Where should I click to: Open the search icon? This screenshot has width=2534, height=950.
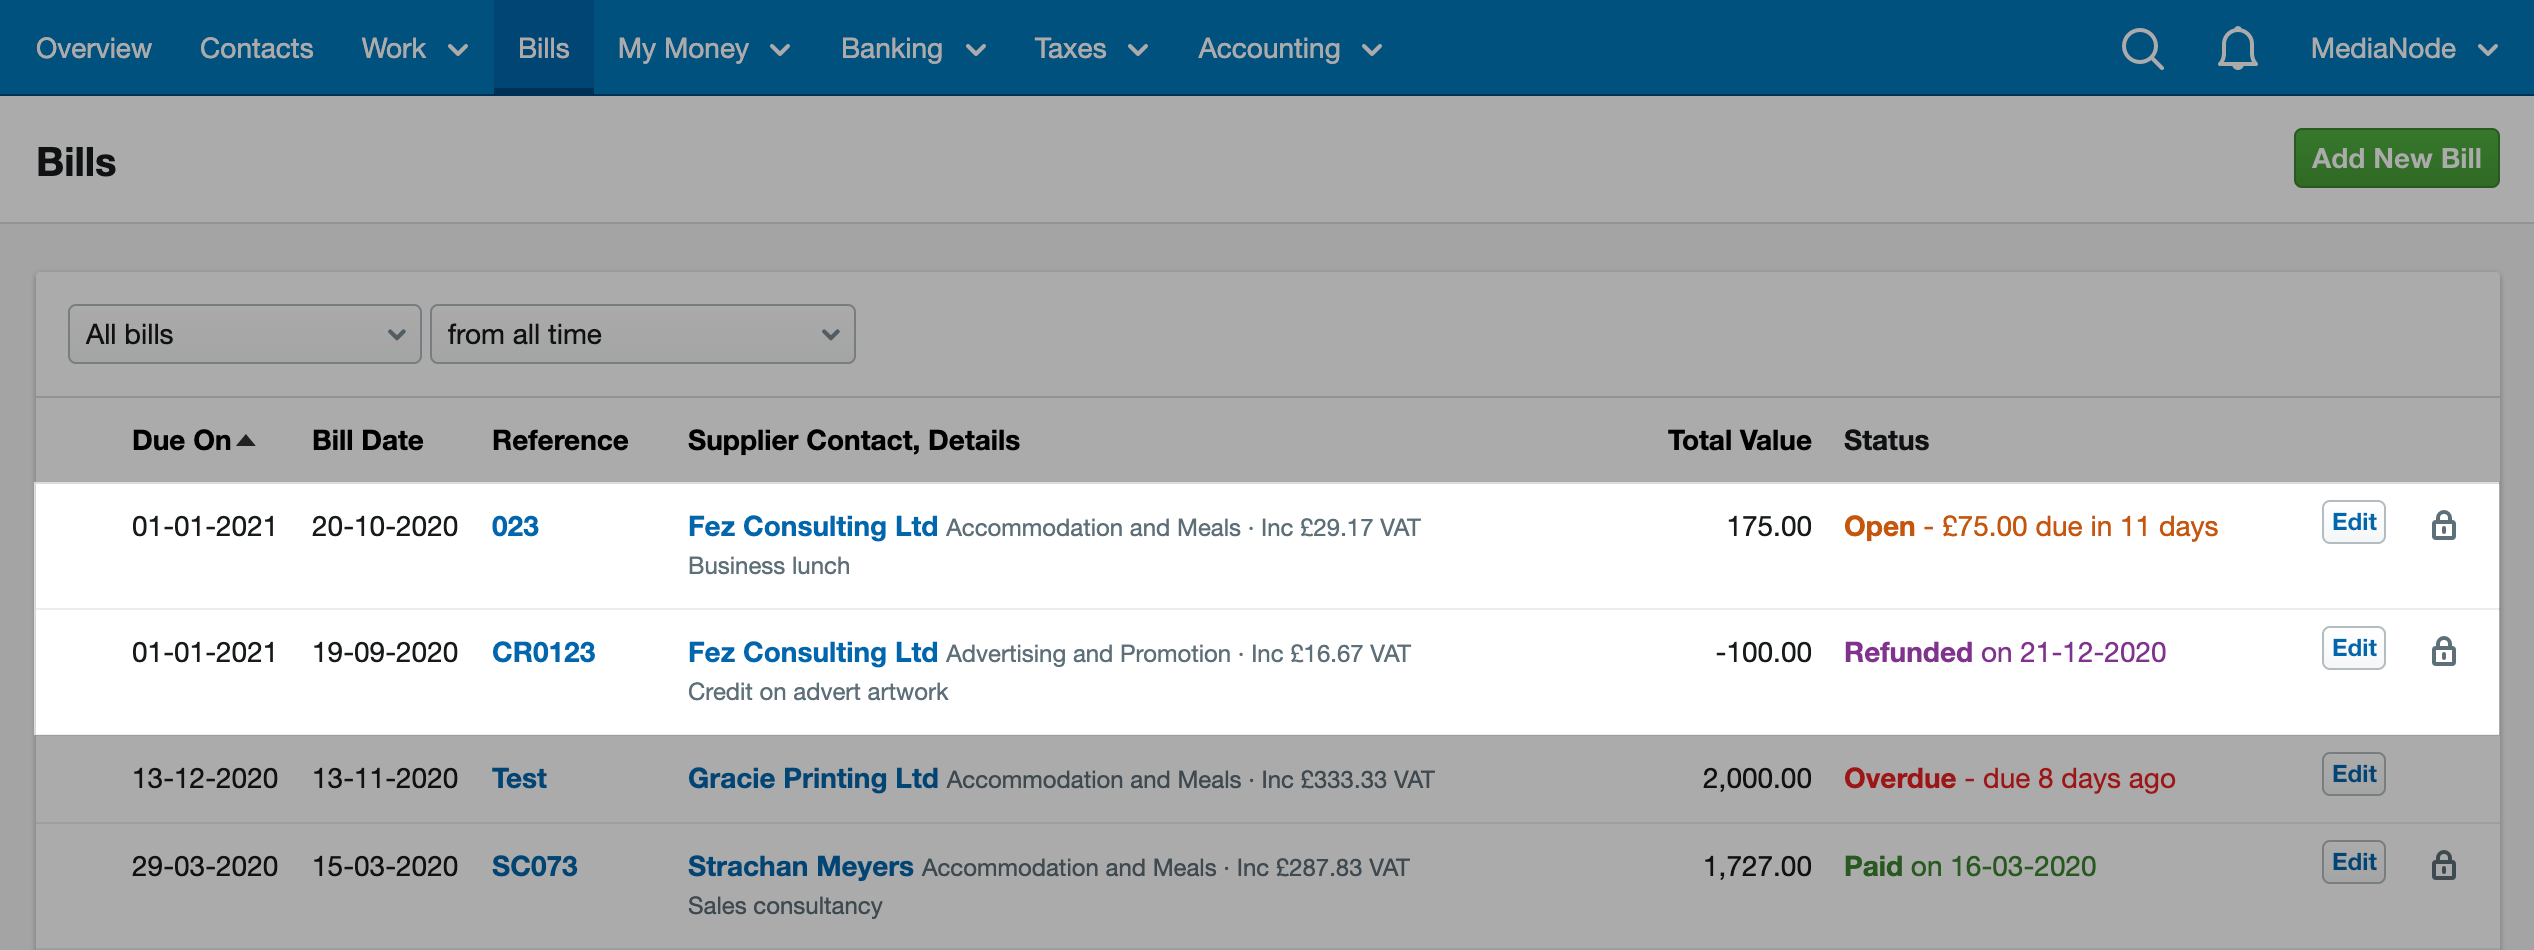pos(2140,48)
